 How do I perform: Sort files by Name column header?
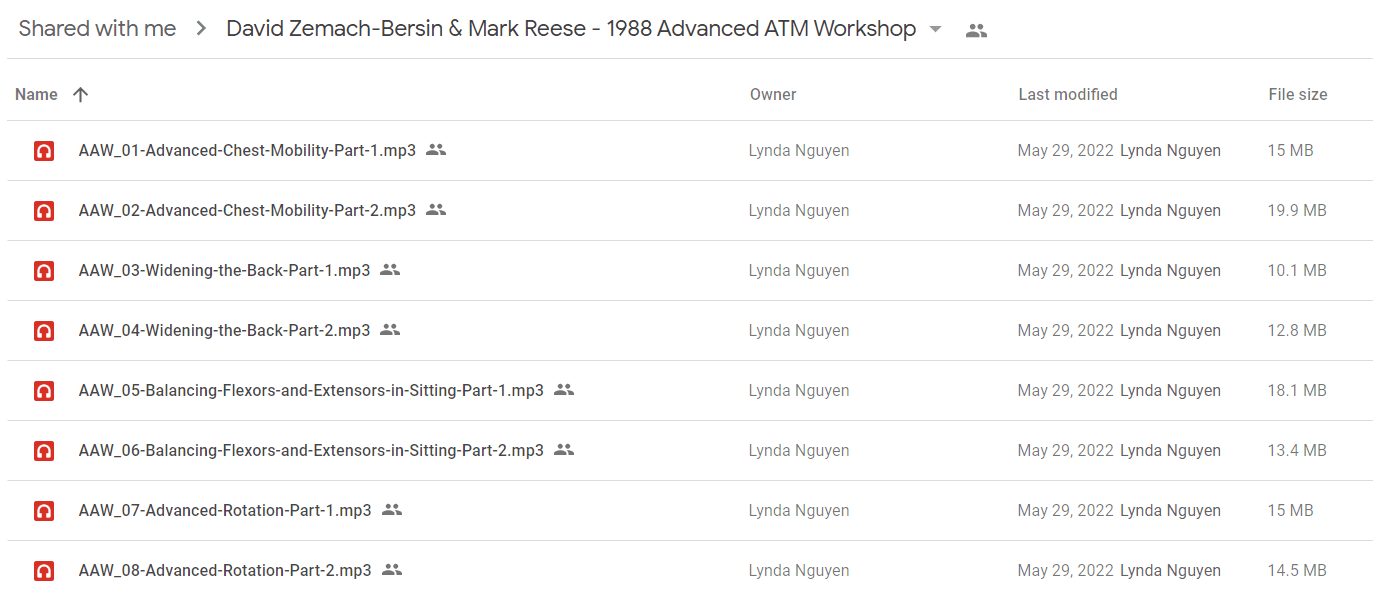click(x=36, y=94)
